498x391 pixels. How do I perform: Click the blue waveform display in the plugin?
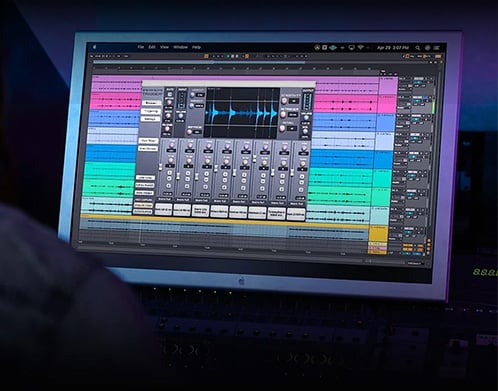(241, 113)
